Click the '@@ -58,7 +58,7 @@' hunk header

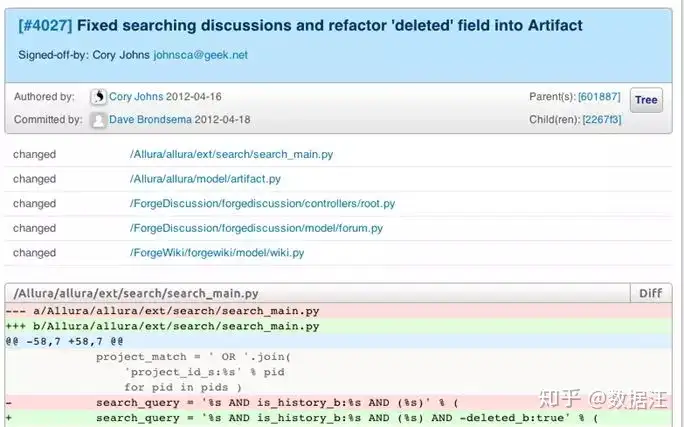[x=339, y=342]
